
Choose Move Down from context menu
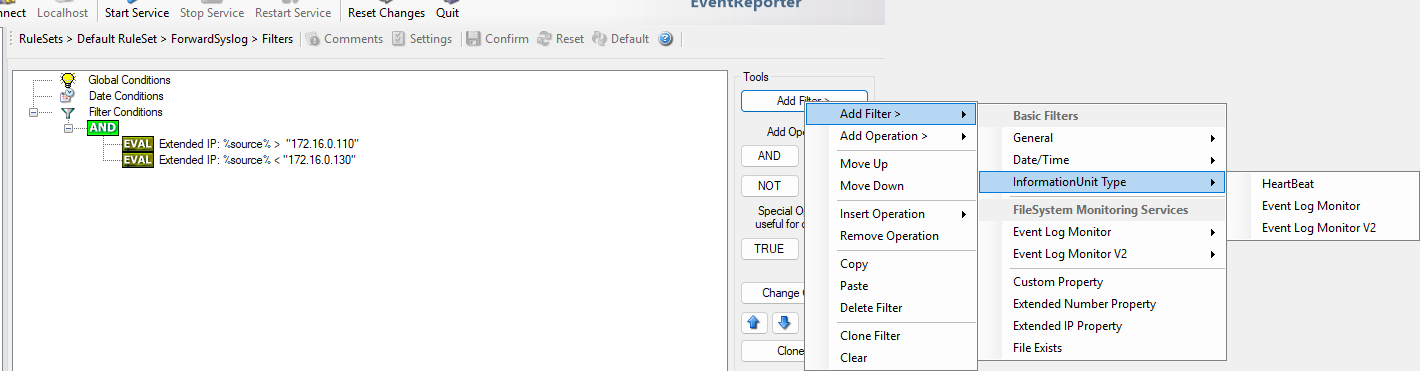click(x=890, y=186)
